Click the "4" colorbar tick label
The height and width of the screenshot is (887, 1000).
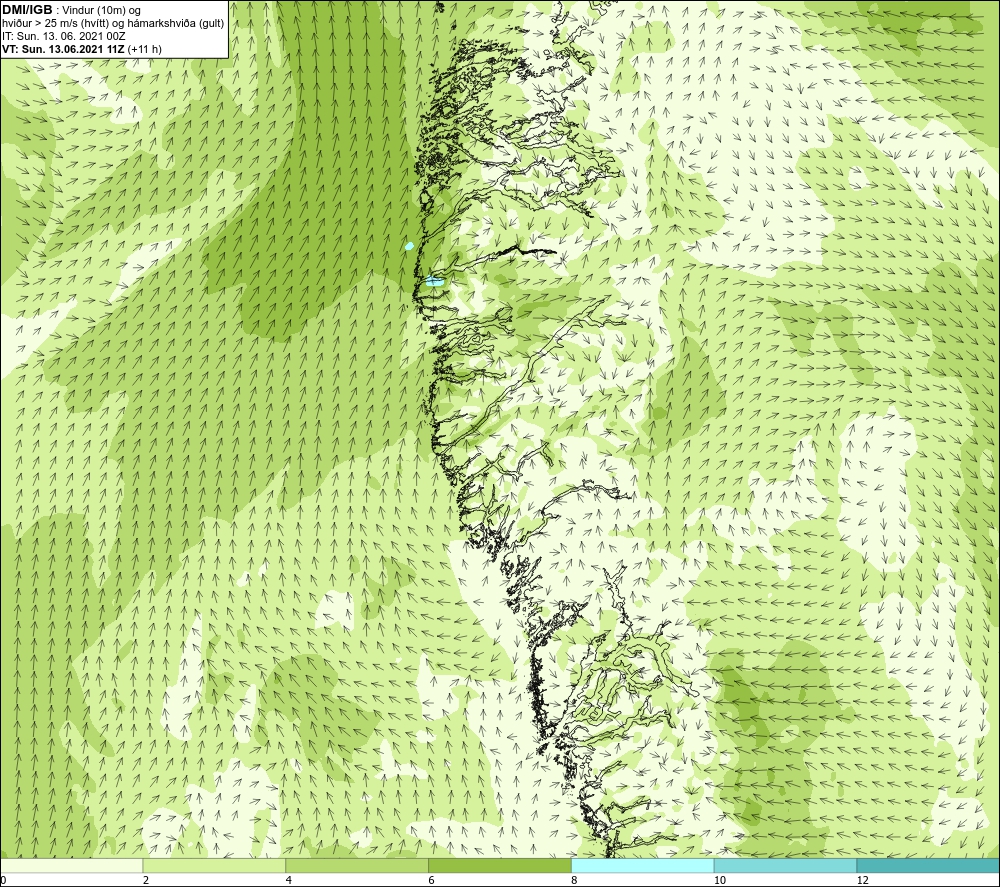pos(289,881)
